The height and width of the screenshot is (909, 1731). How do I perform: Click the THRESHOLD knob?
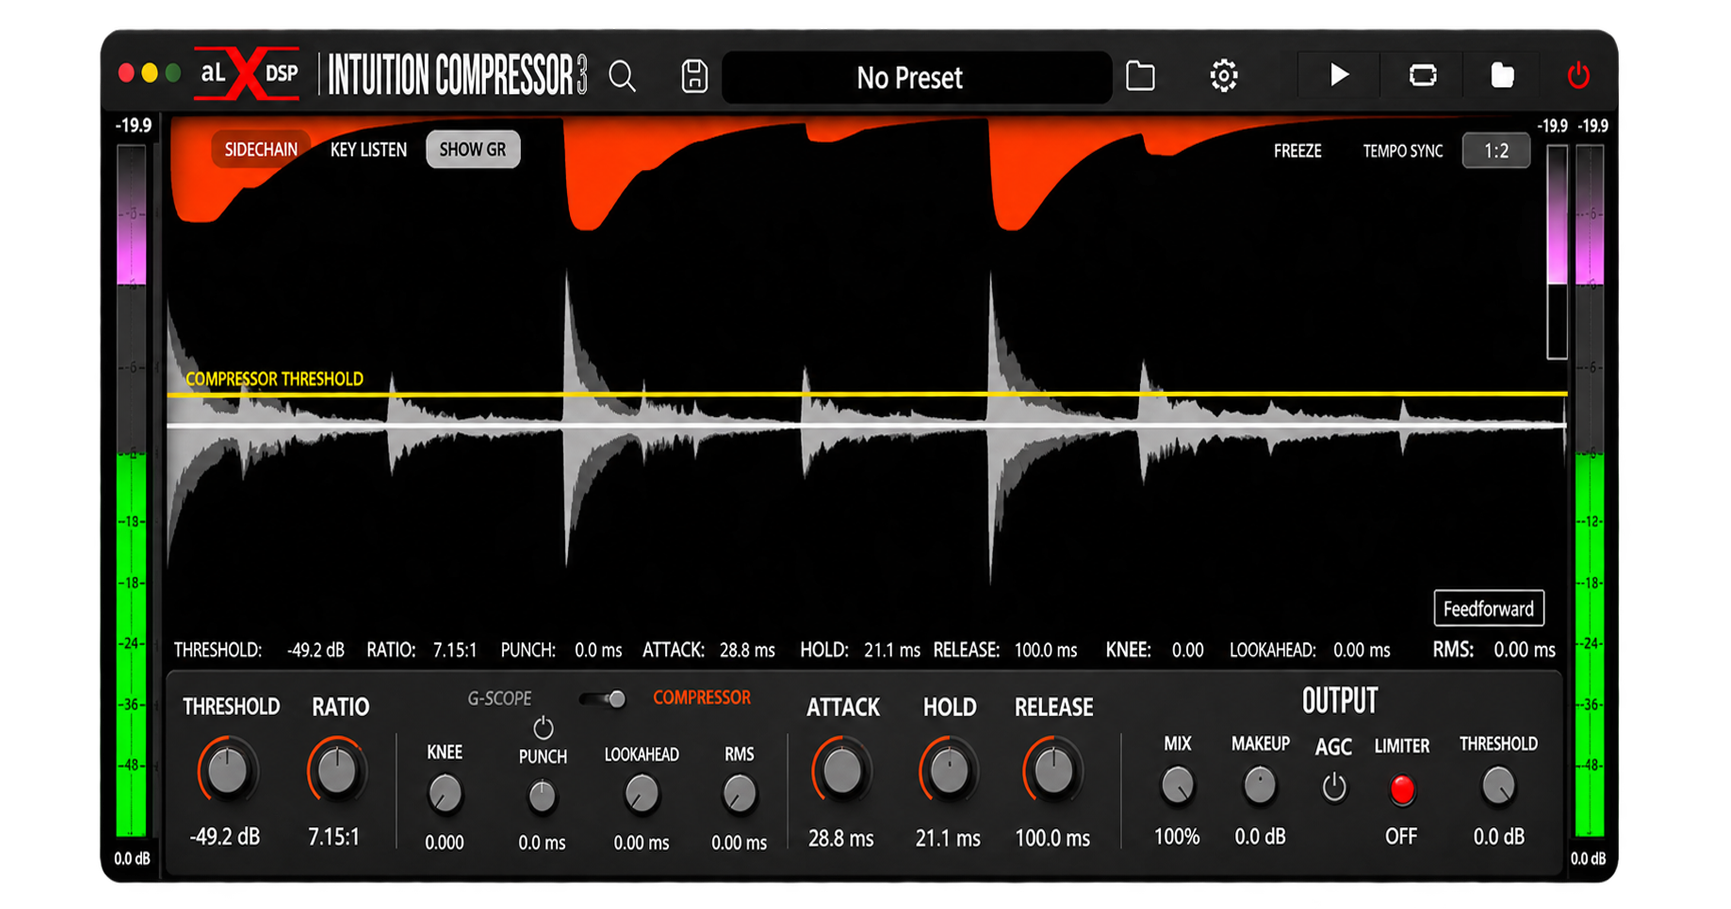click(x=228, y=771)
